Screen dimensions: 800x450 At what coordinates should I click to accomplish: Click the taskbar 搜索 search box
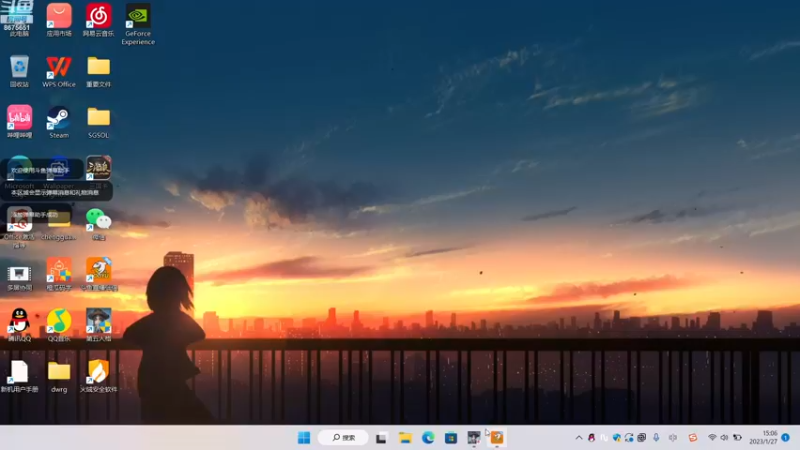click(343, 438)
